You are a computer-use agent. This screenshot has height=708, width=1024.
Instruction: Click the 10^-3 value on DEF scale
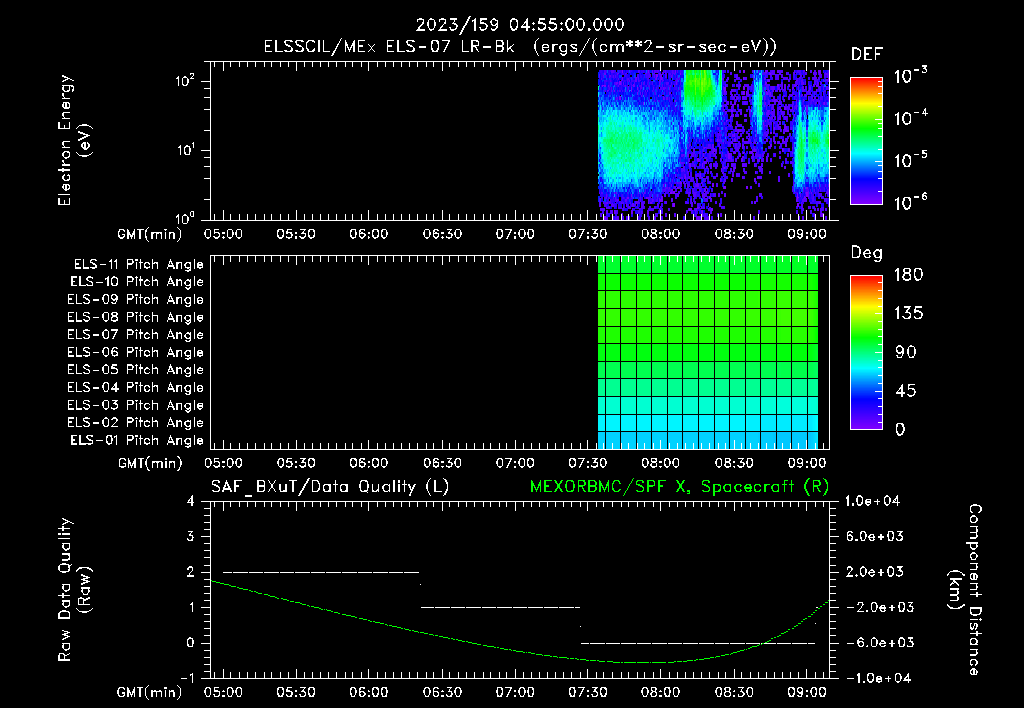coord(910,75)
